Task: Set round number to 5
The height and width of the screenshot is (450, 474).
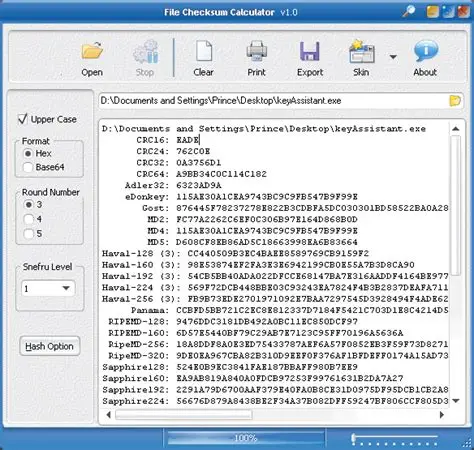Action: (29, 234)
